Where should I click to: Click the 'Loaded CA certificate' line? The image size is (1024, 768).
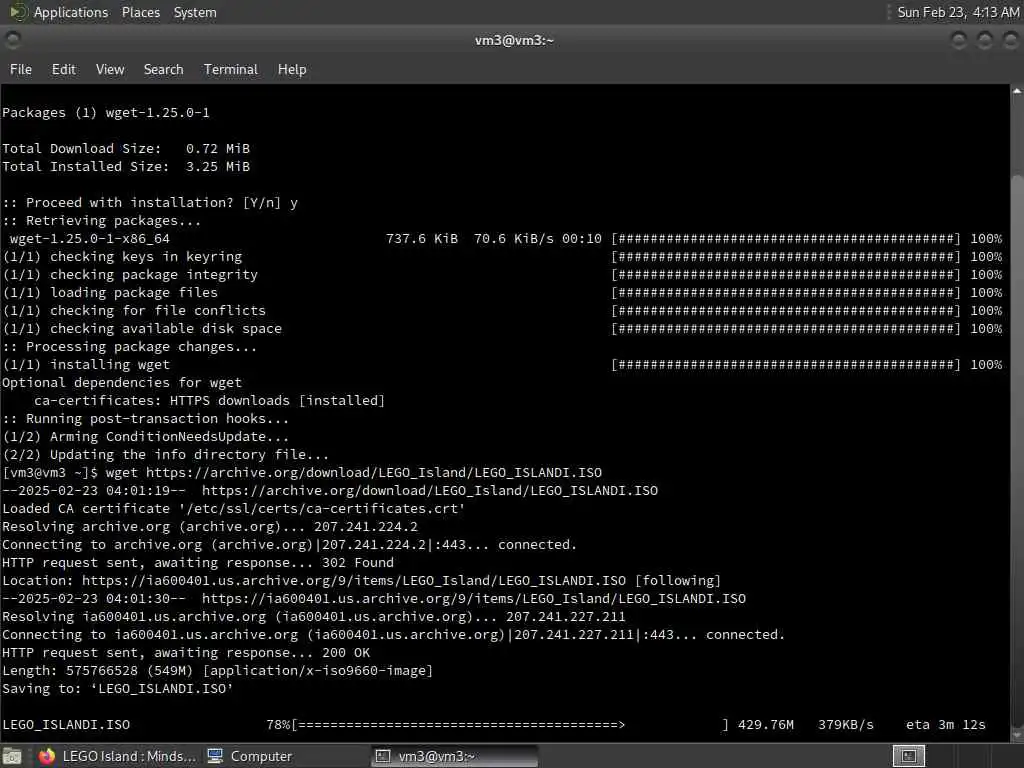click(234, 509)
